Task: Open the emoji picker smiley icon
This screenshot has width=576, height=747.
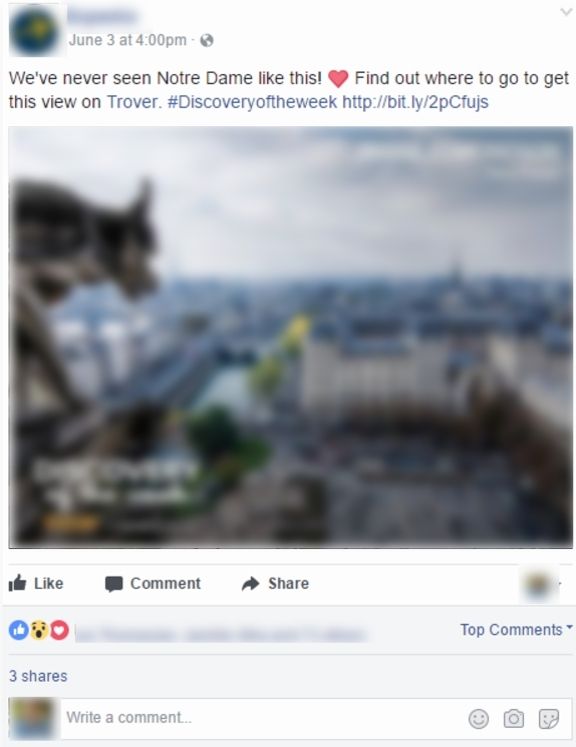Action: click(479, 718)
